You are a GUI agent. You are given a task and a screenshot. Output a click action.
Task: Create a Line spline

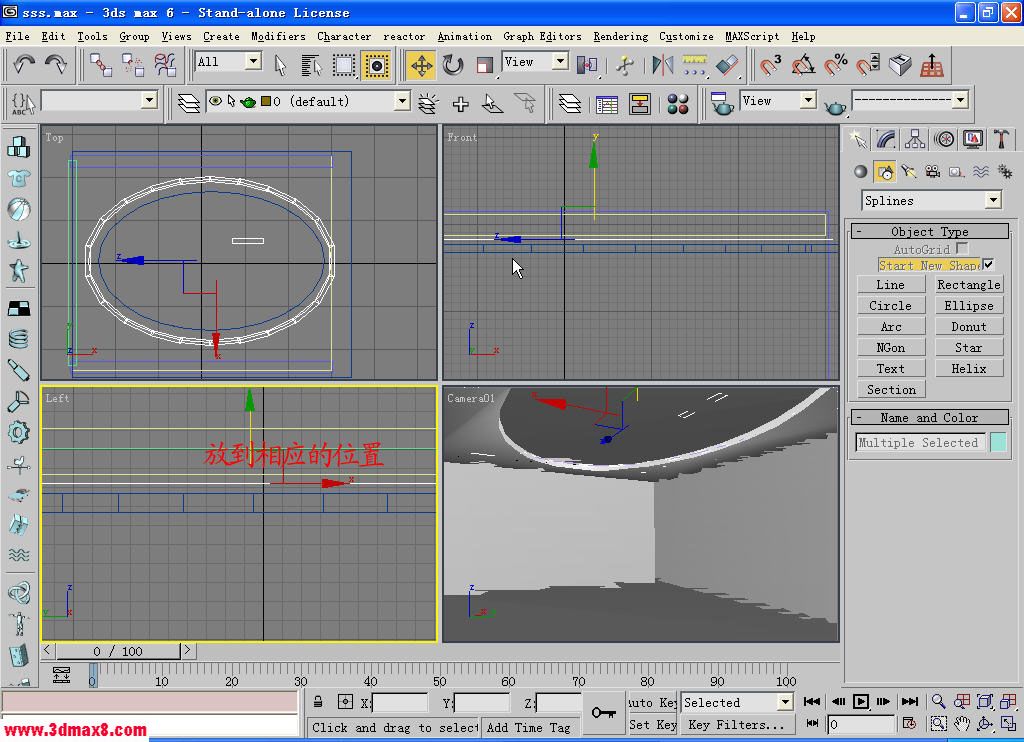pos(891,284)
